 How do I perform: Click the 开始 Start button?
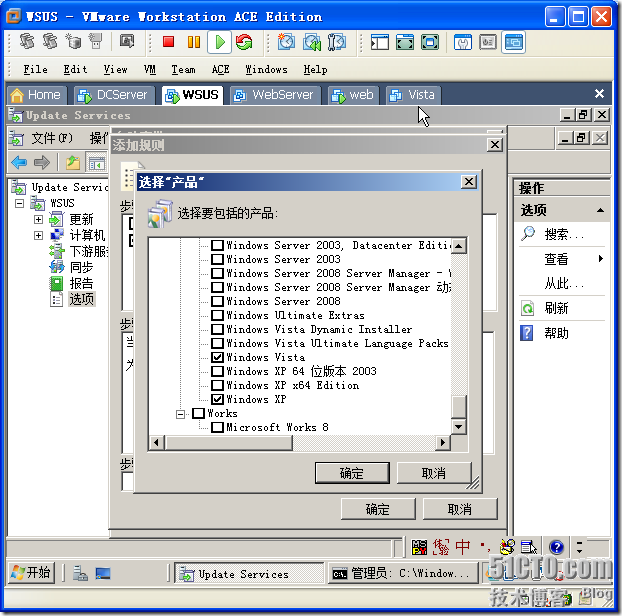[31, 573]
